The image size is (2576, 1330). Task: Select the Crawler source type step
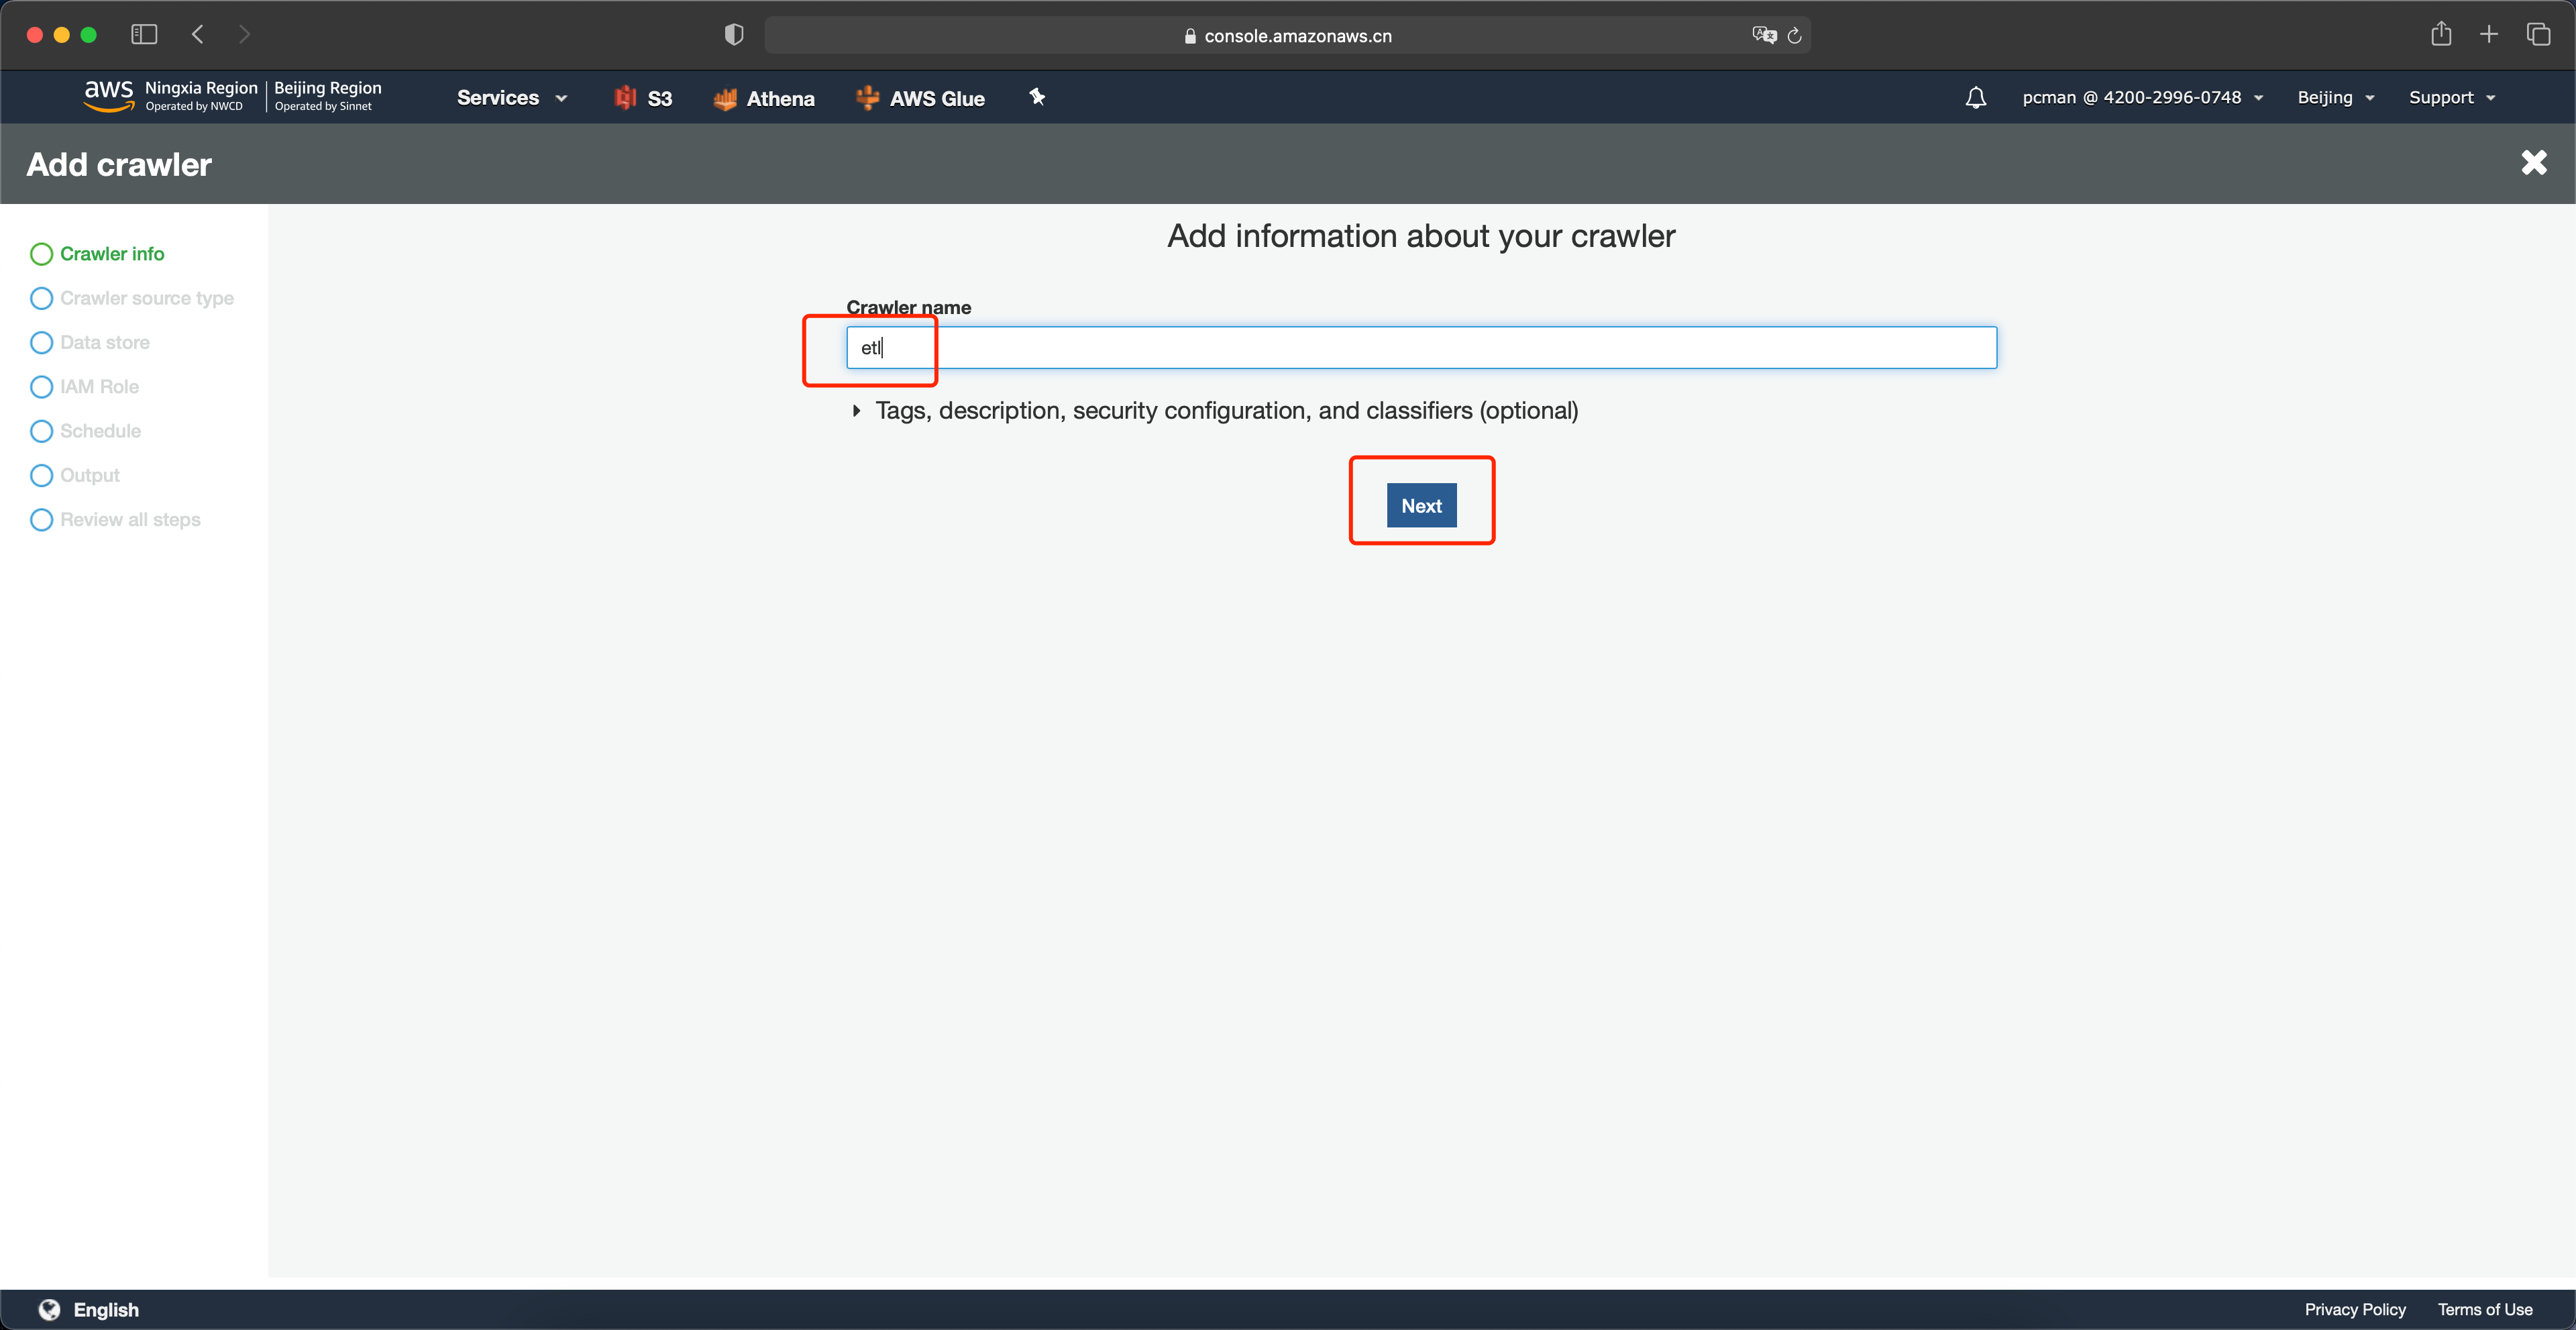(x=132, y=298)
